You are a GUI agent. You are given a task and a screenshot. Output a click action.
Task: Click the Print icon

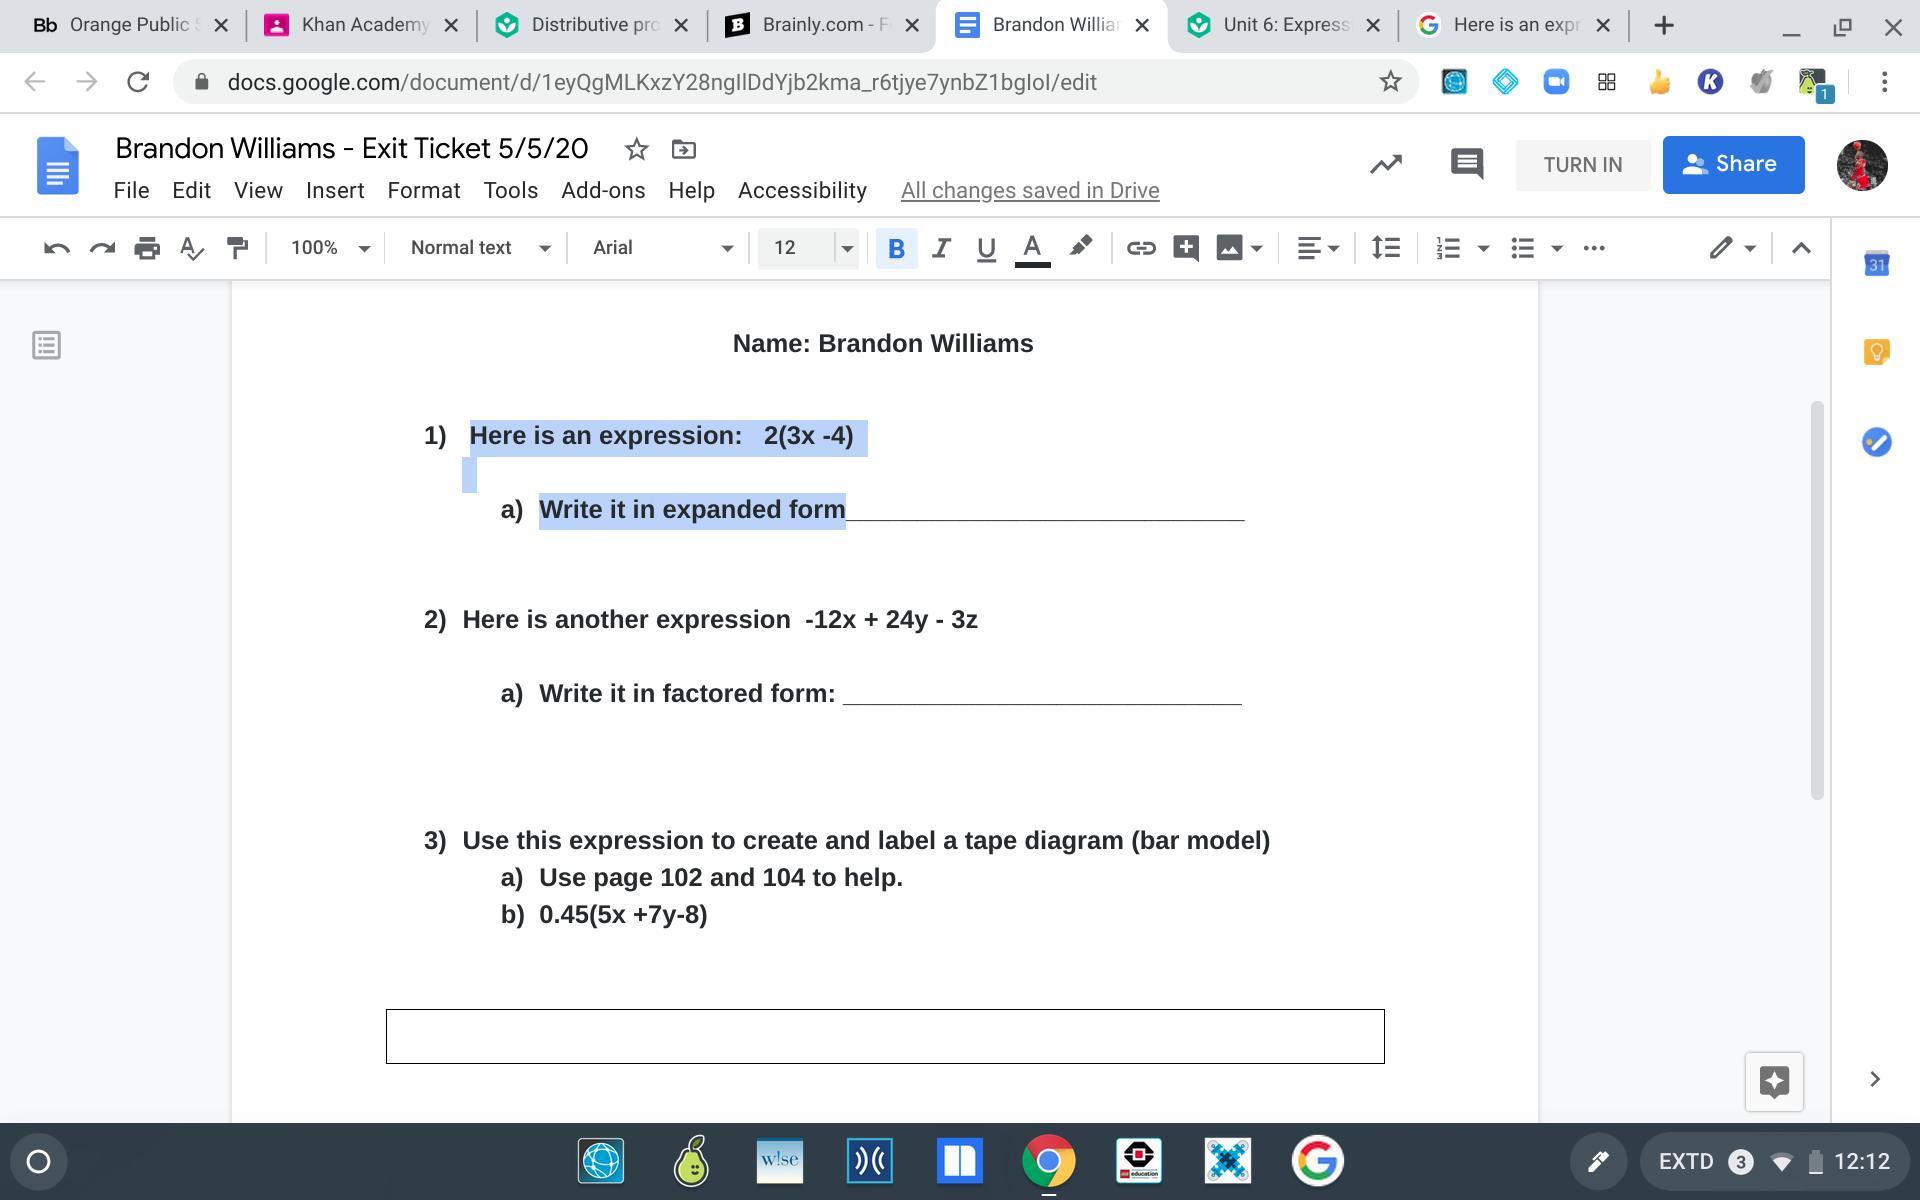[x=147, y=248]
